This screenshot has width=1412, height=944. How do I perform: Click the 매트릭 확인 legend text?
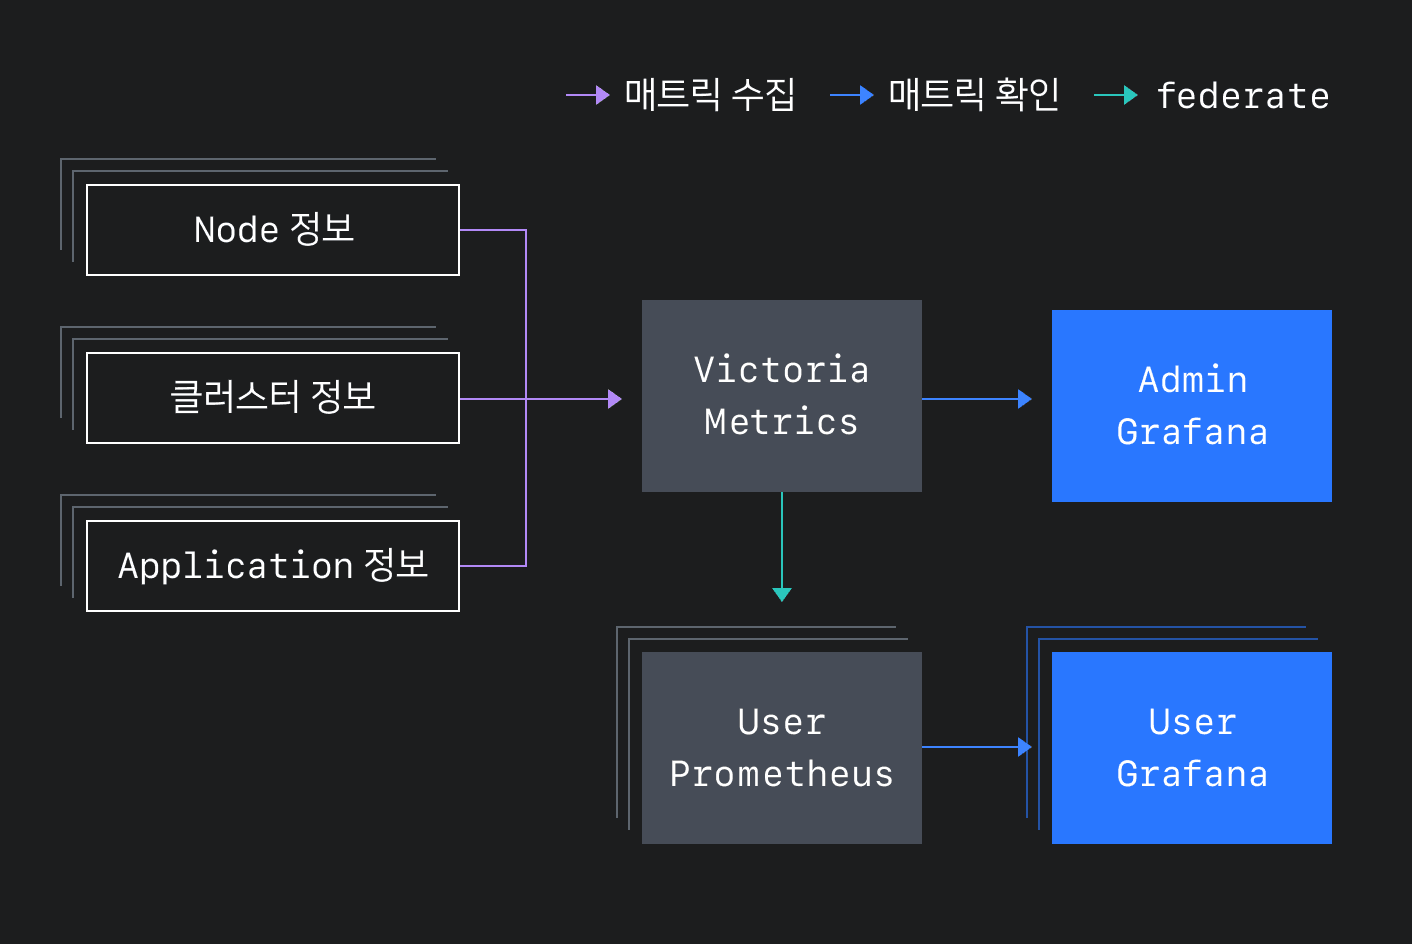pos(974,95)
